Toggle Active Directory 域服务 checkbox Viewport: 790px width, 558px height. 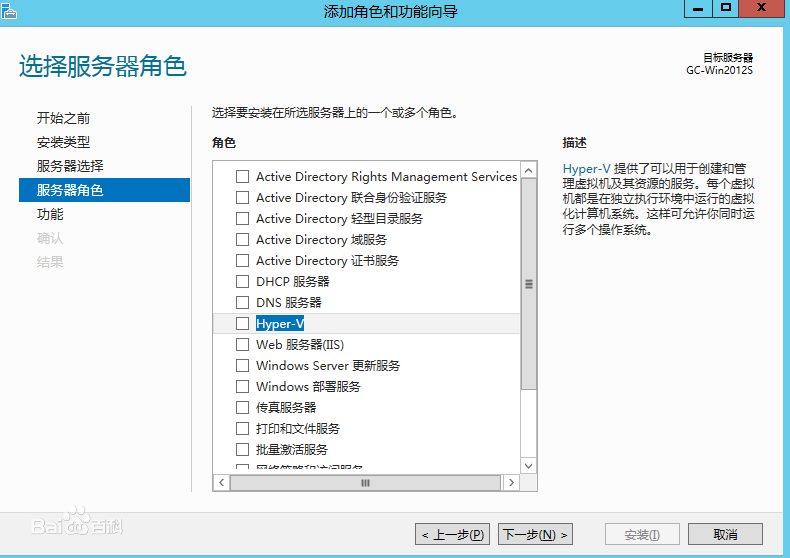click(x=242, y=240)
